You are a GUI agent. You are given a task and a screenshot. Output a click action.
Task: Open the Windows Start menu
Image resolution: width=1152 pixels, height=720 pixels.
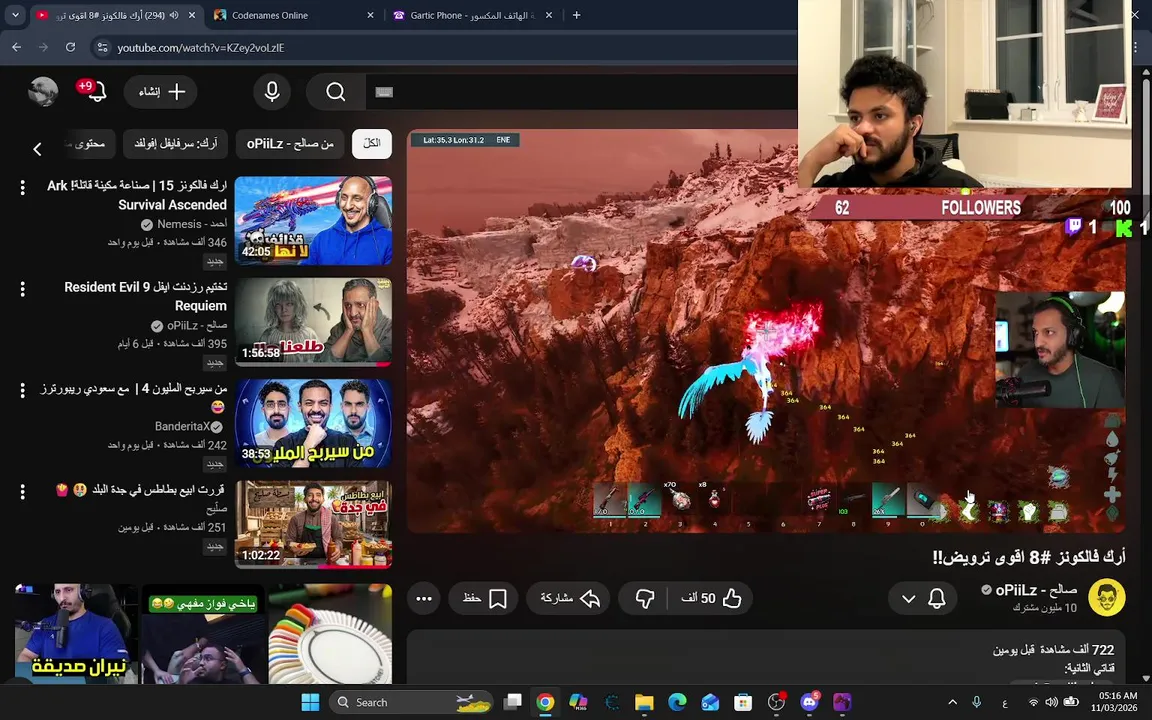click(311, 702)
